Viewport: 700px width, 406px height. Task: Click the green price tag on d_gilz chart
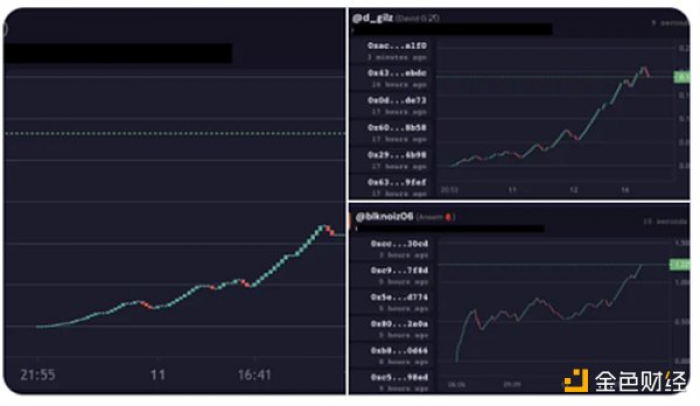tap(681, 77)
